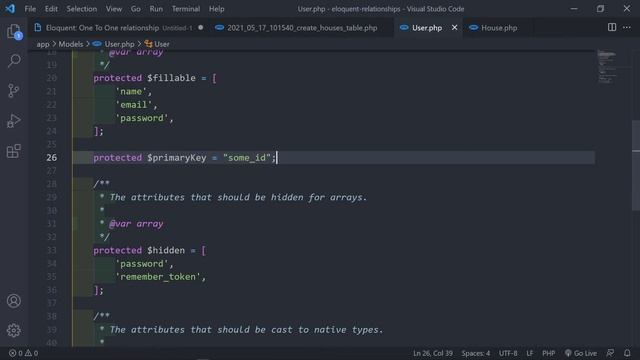Open the Run menu
Viewport: 640px width, 360px height.
click(156, 9)
